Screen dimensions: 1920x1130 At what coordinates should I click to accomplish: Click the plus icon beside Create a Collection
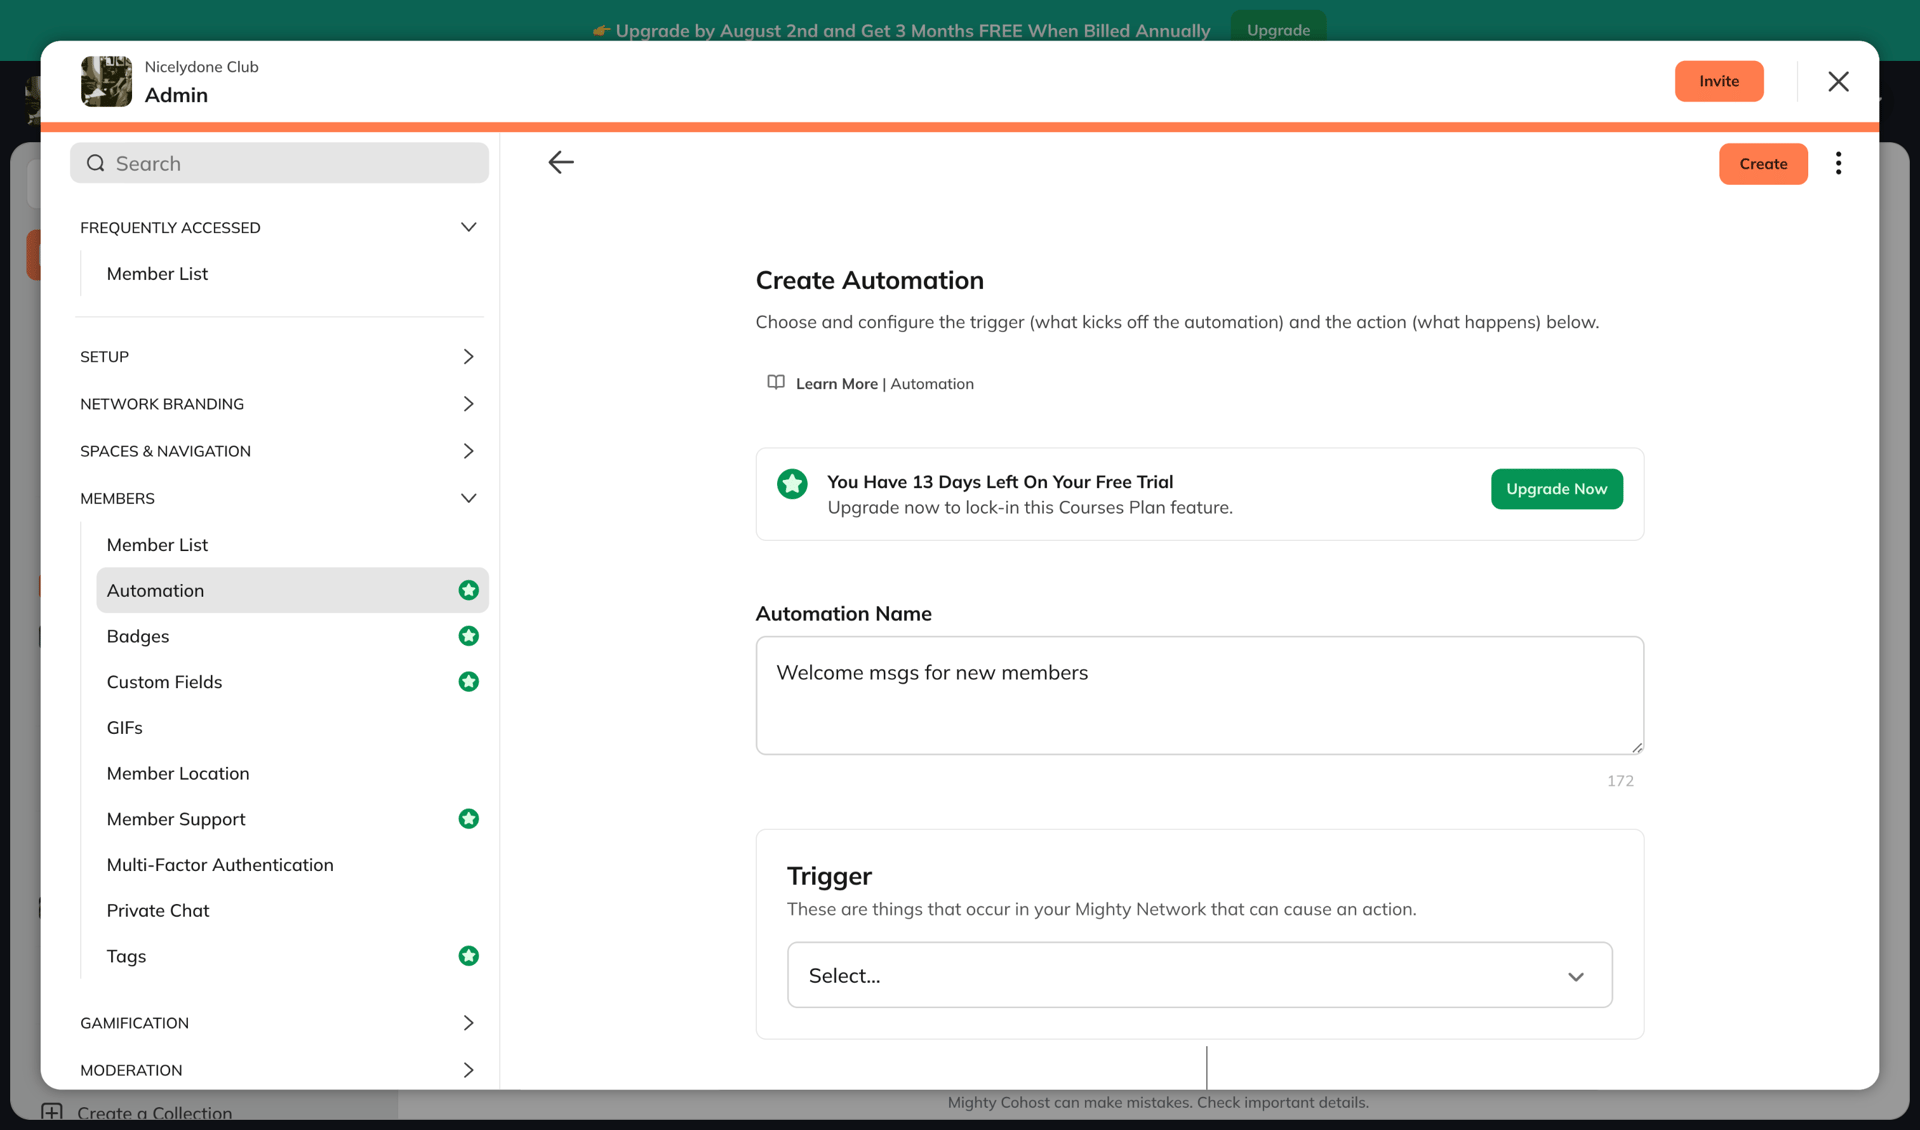coord(53,1111)
